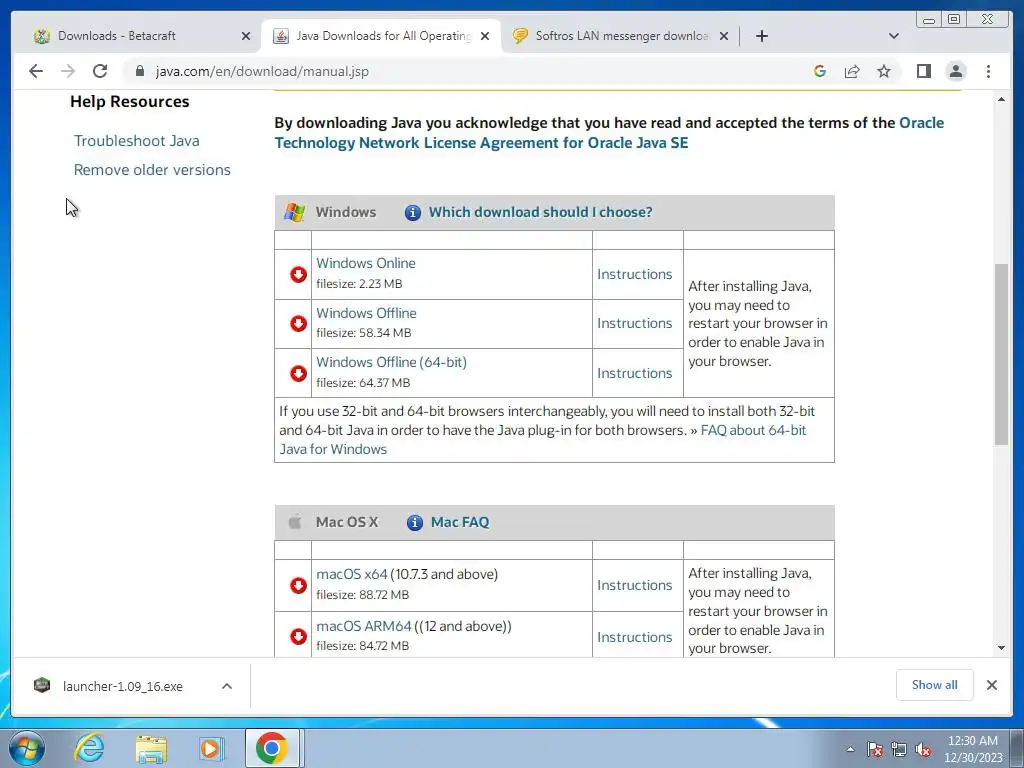The width and height of the screenshot is (1024, 768).
Task: Launch Internet Explorer from taskbar
Action: click(89, 748)
